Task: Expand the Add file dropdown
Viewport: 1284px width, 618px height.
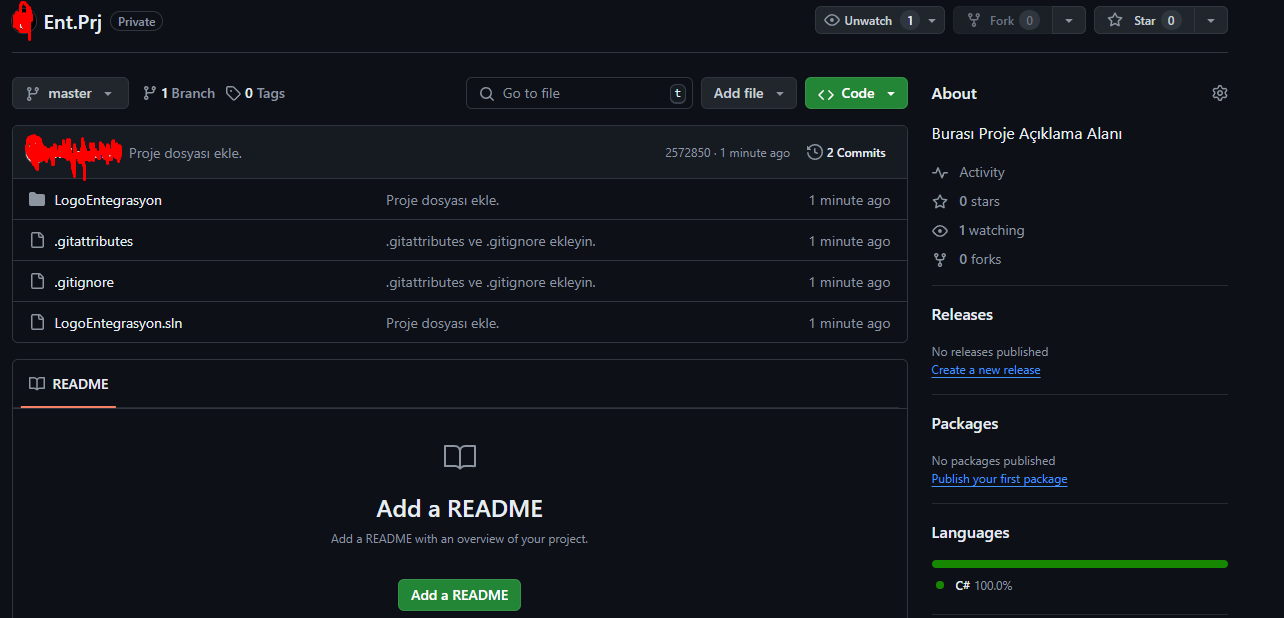Action: pyautogui.click(x=749, y=93)
